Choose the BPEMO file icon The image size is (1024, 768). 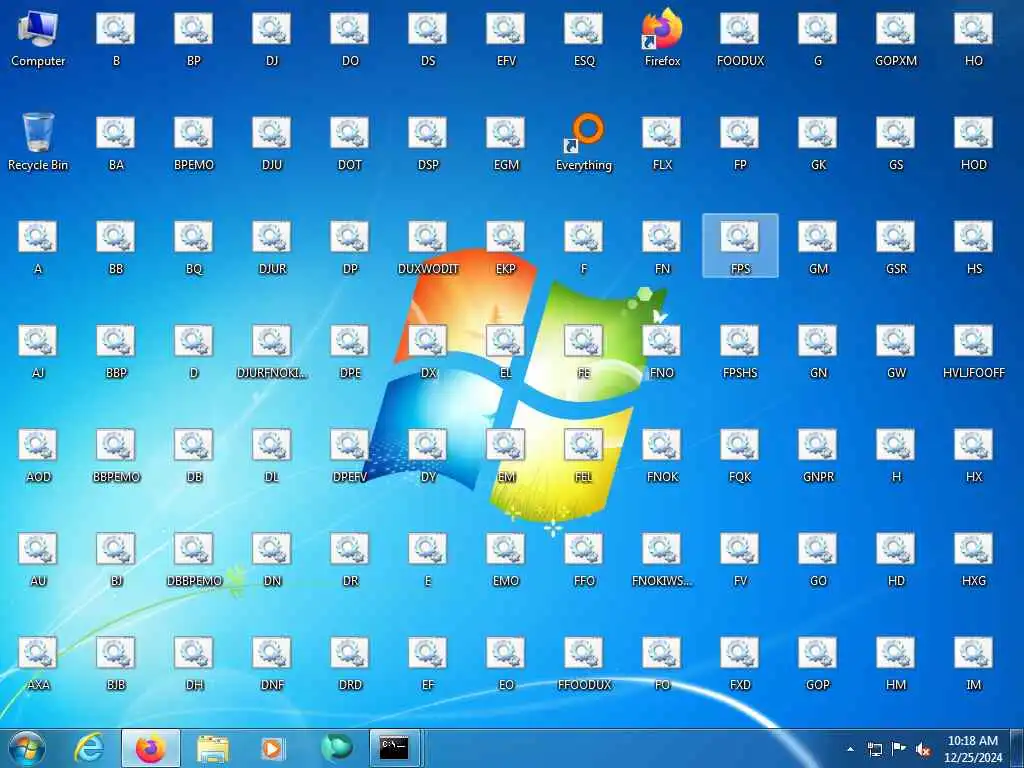pyautogui.click(x=194, y=143)
